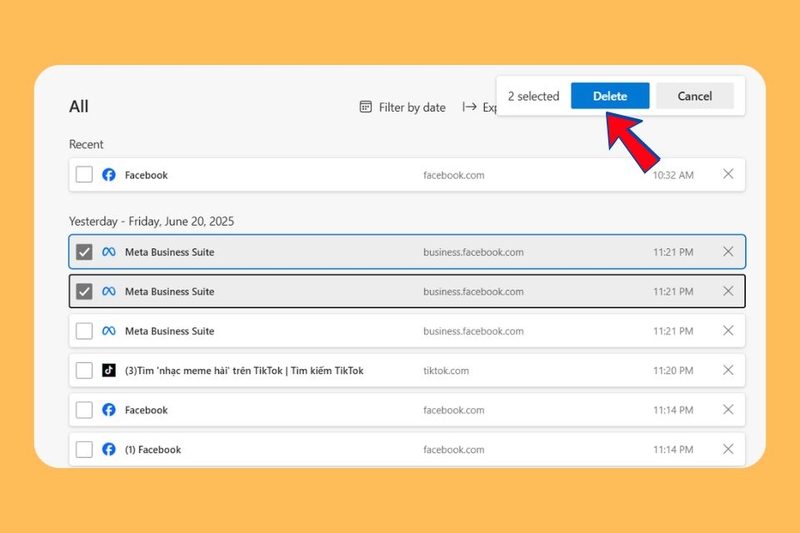
Task: Uncheck the blue-outlined Meta Business Suite checkbox
Action: [84, 252]
